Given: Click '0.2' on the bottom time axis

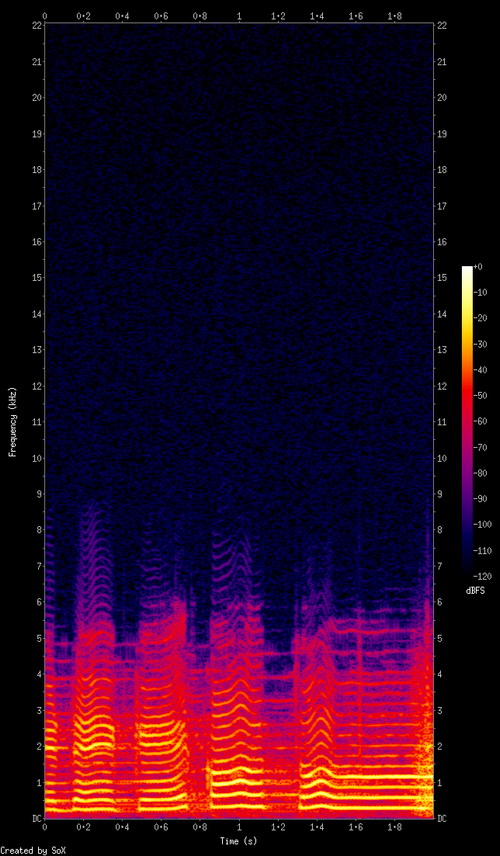Looking at the screenshot, I should tap(84, 827).
